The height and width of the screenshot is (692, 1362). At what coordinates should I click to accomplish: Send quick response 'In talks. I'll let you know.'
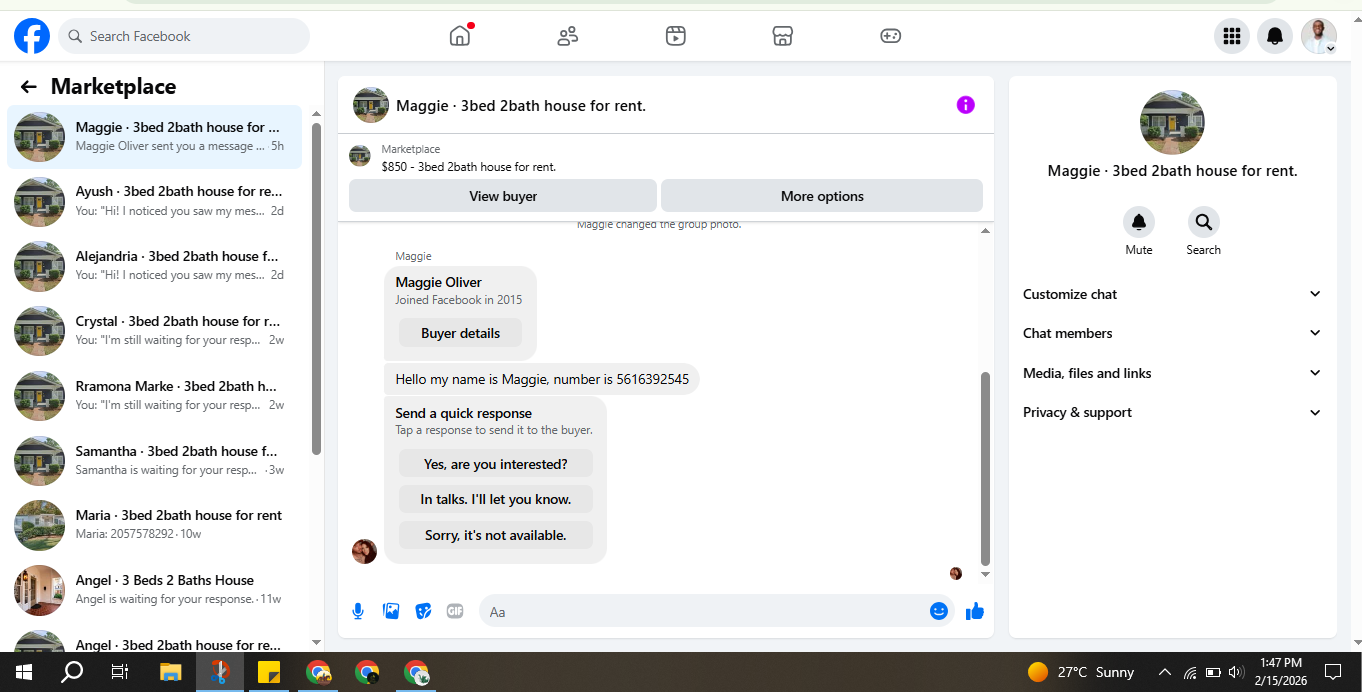[495, 499]
